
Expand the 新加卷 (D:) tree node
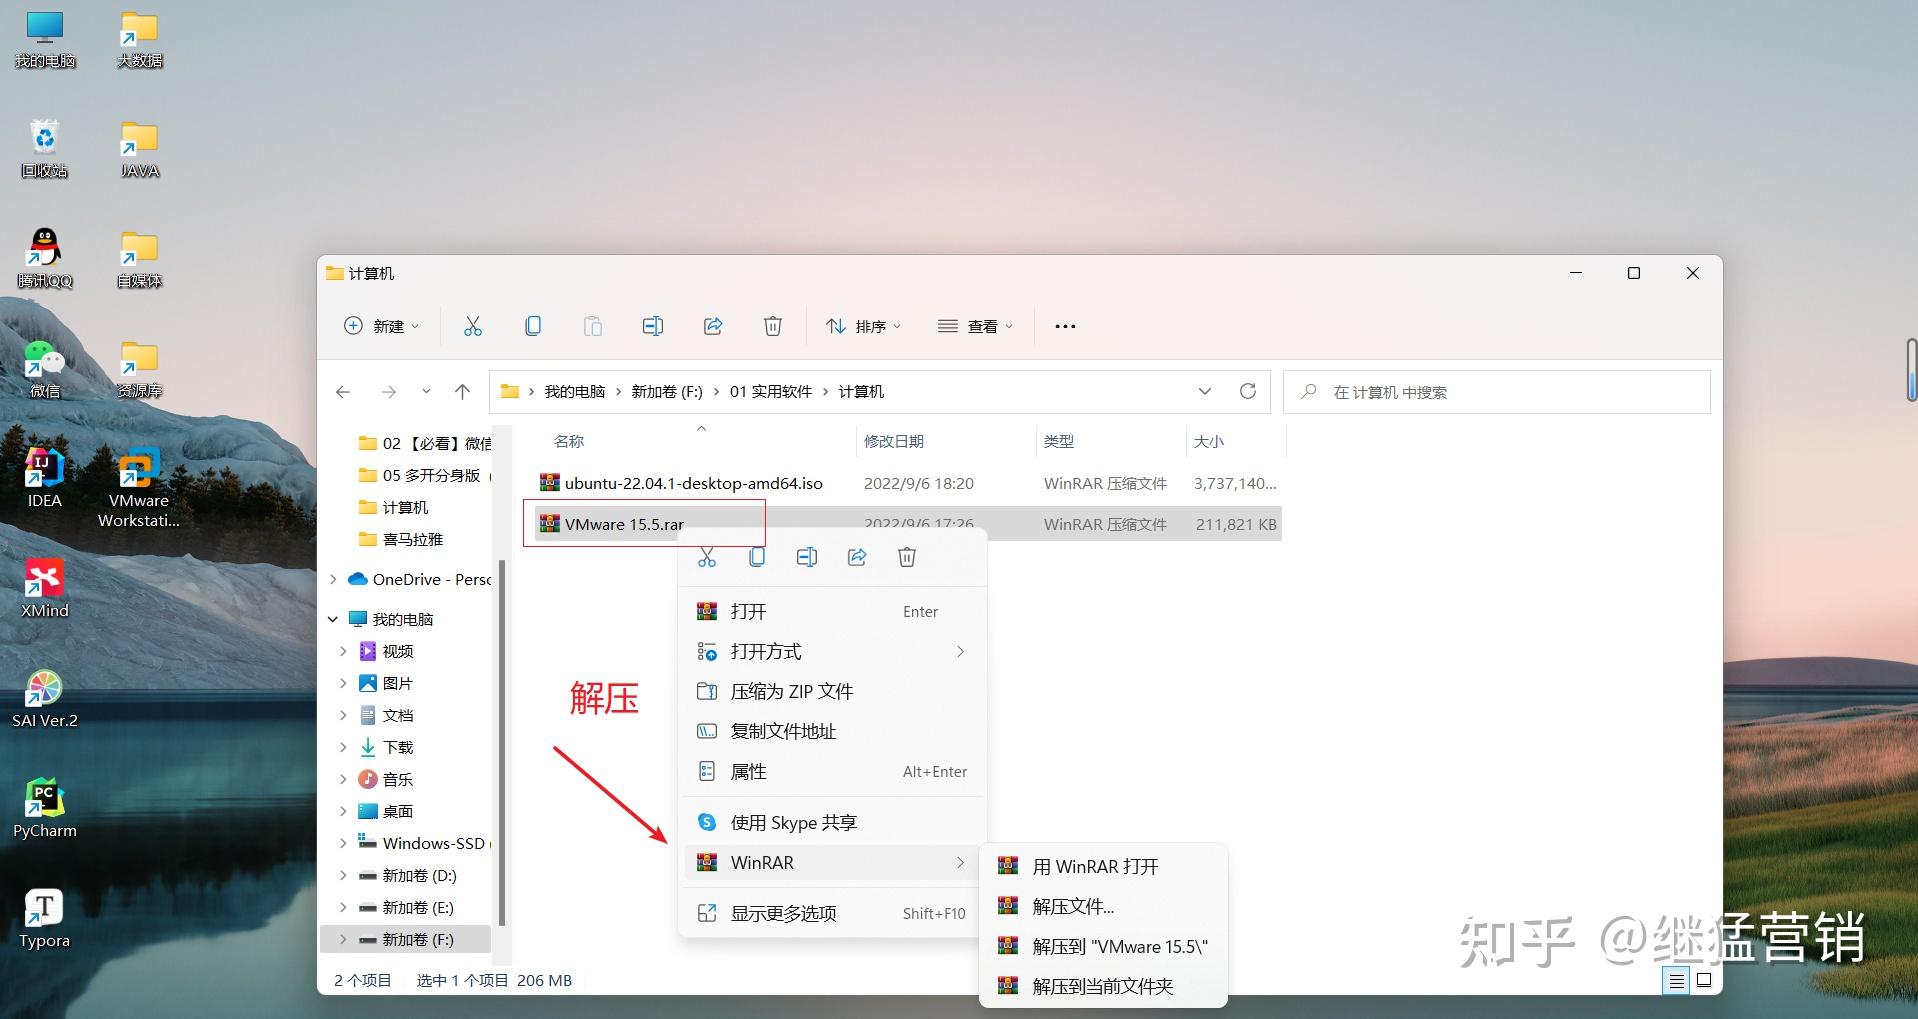point(343,875)
